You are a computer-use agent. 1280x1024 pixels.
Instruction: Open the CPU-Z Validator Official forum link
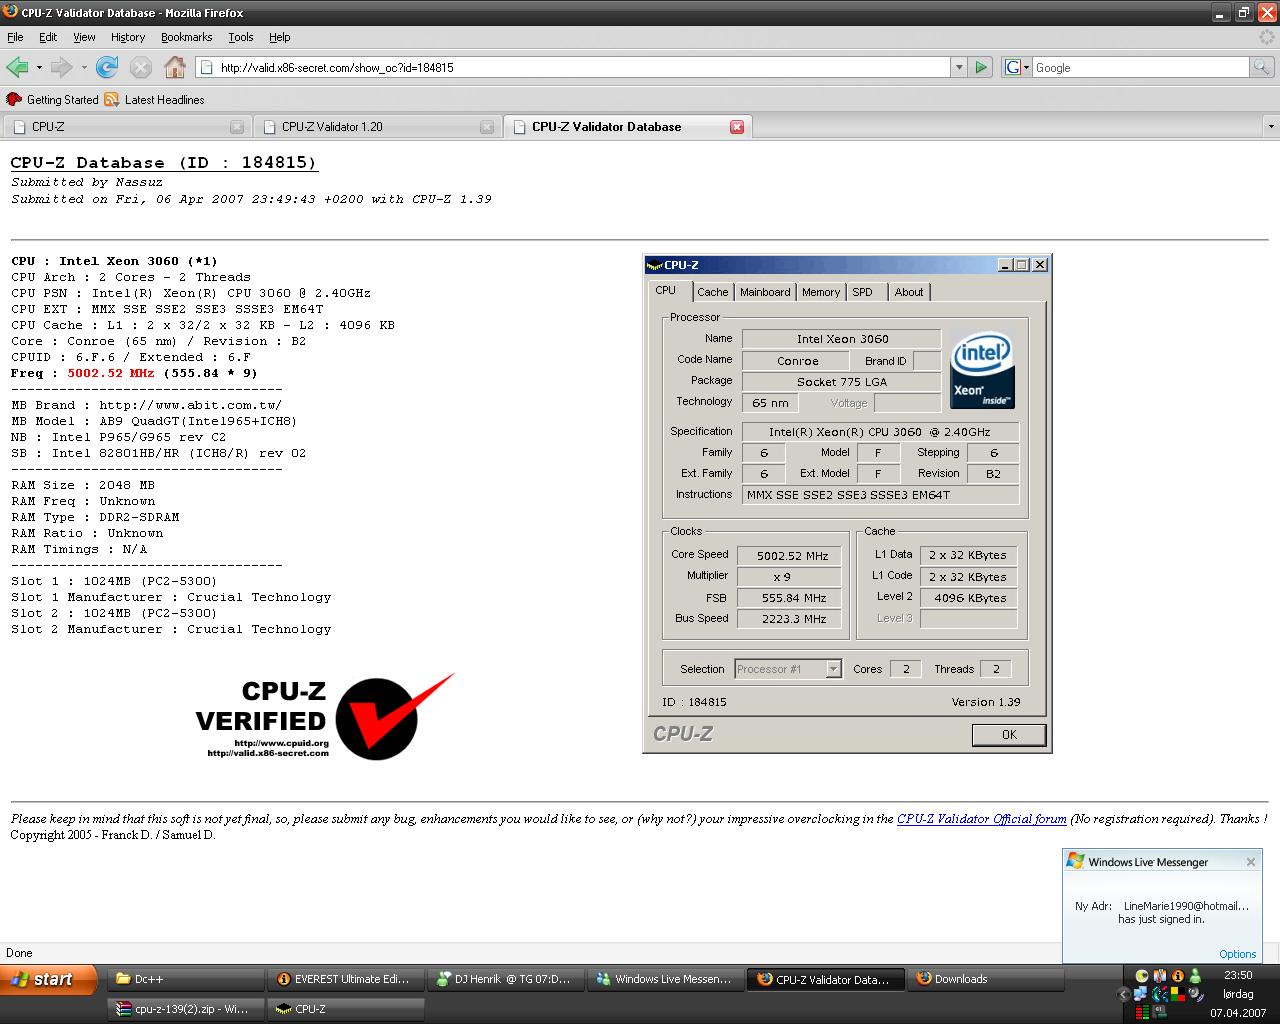coord(981,819)
